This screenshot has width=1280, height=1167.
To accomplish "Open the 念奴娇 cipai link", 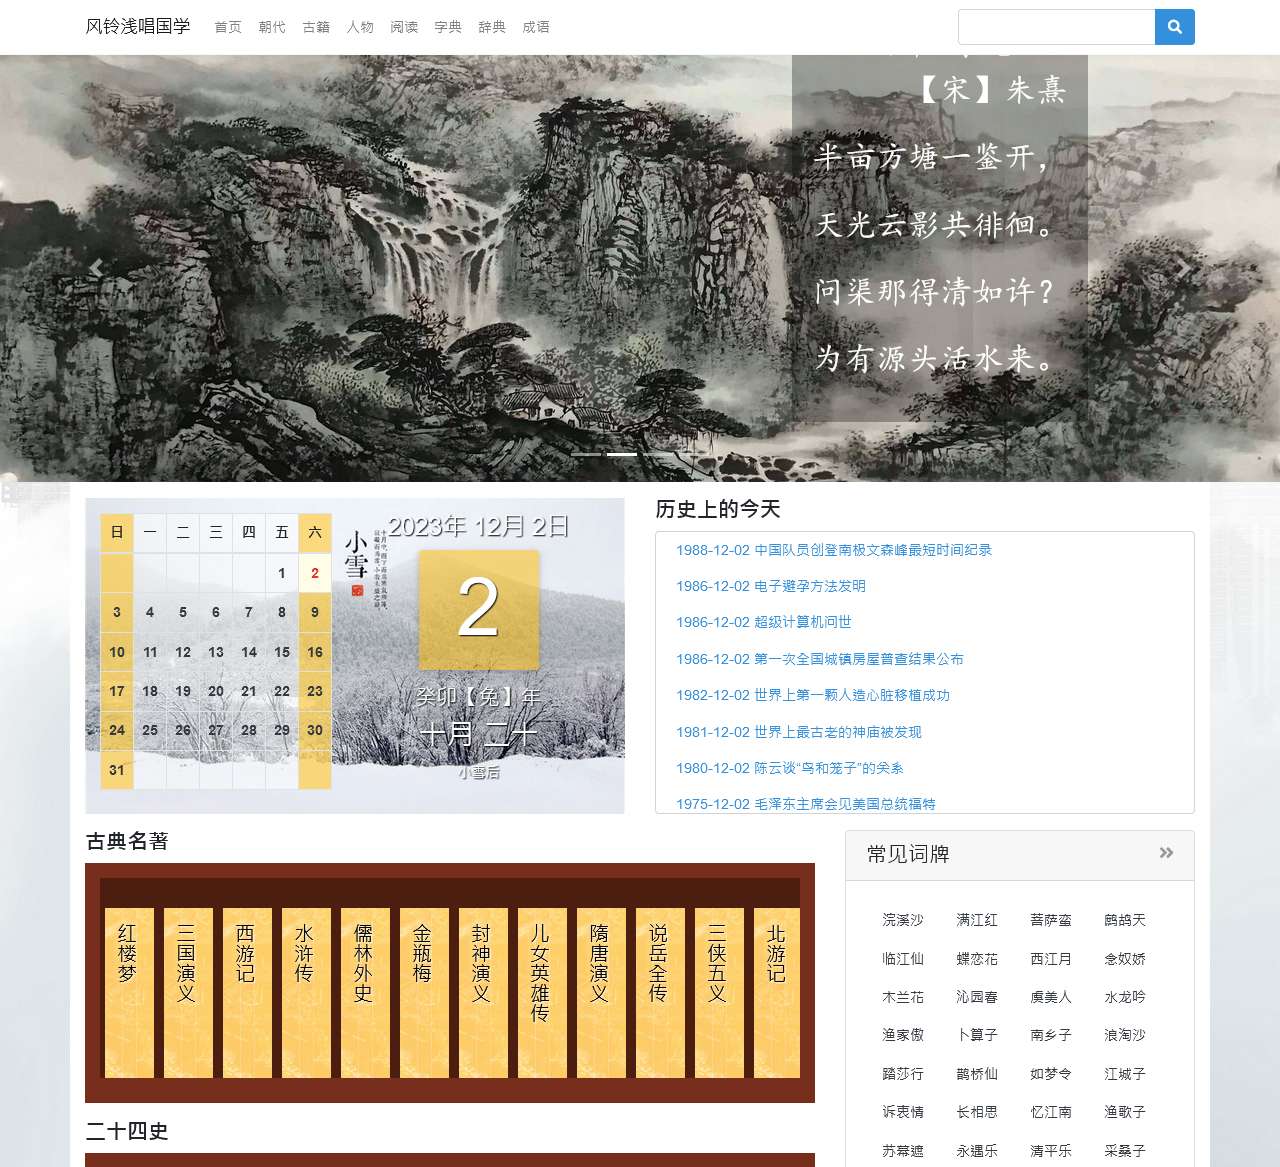I will [1125, 959].
